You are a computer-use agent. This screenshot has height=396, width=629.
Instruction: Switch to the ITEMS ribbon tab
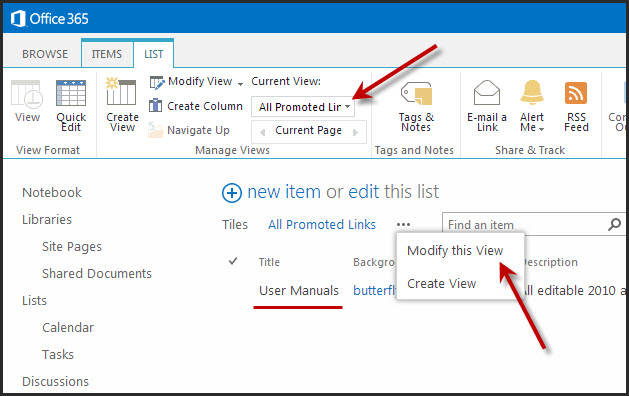(x=107, y=54)
